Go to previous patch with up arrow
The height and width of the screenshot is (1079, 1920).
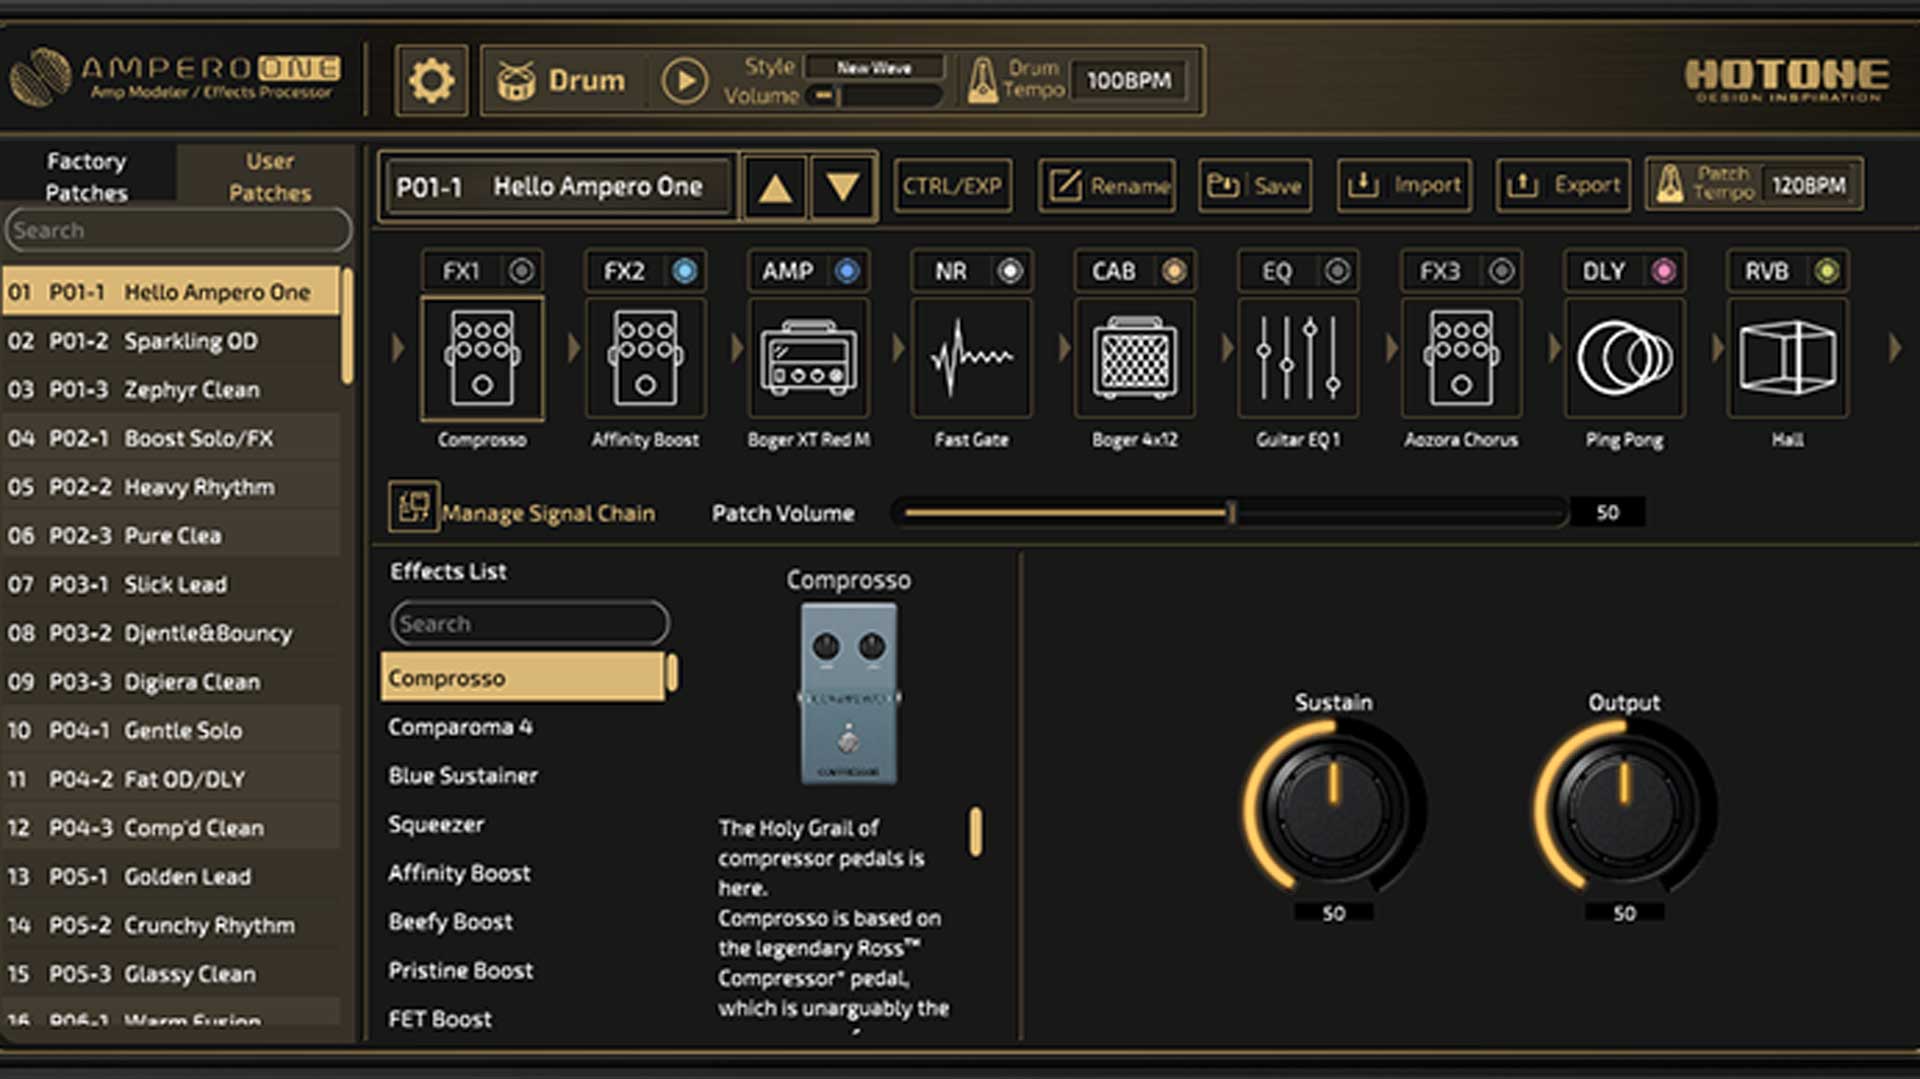[775, 187]
